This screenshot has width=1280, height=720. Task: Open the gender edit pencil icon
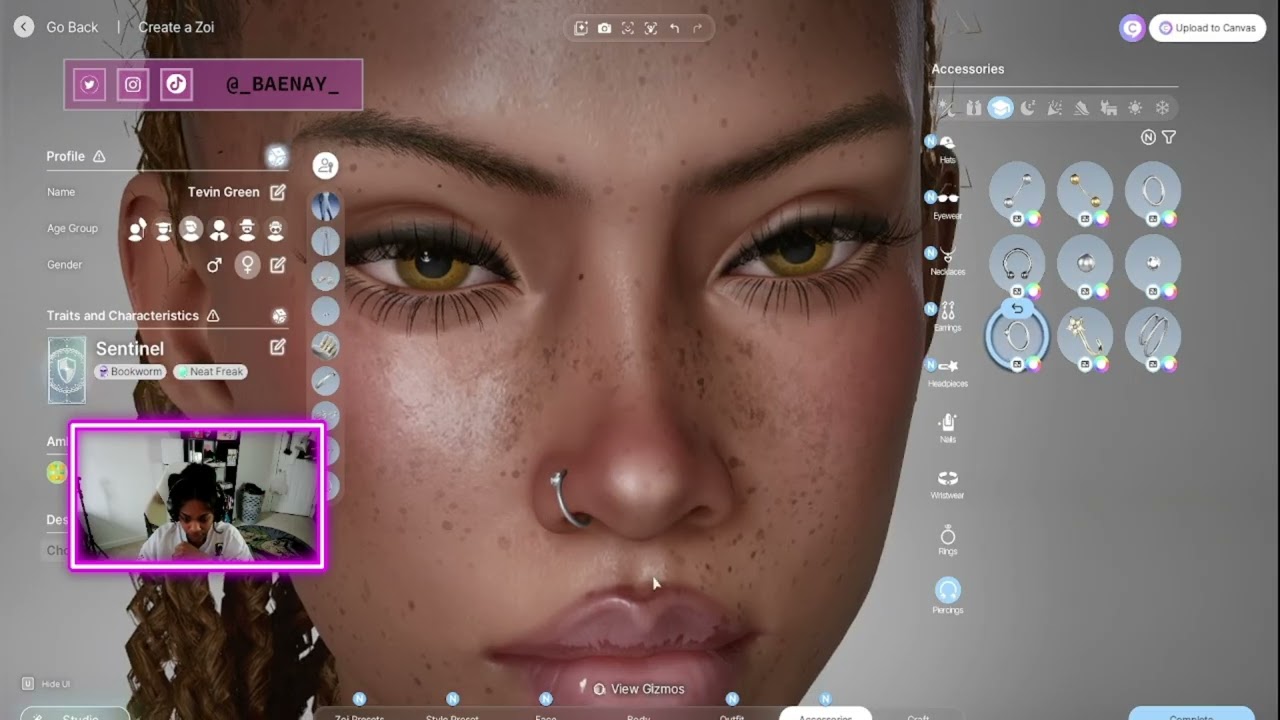[x=278, y=265]
